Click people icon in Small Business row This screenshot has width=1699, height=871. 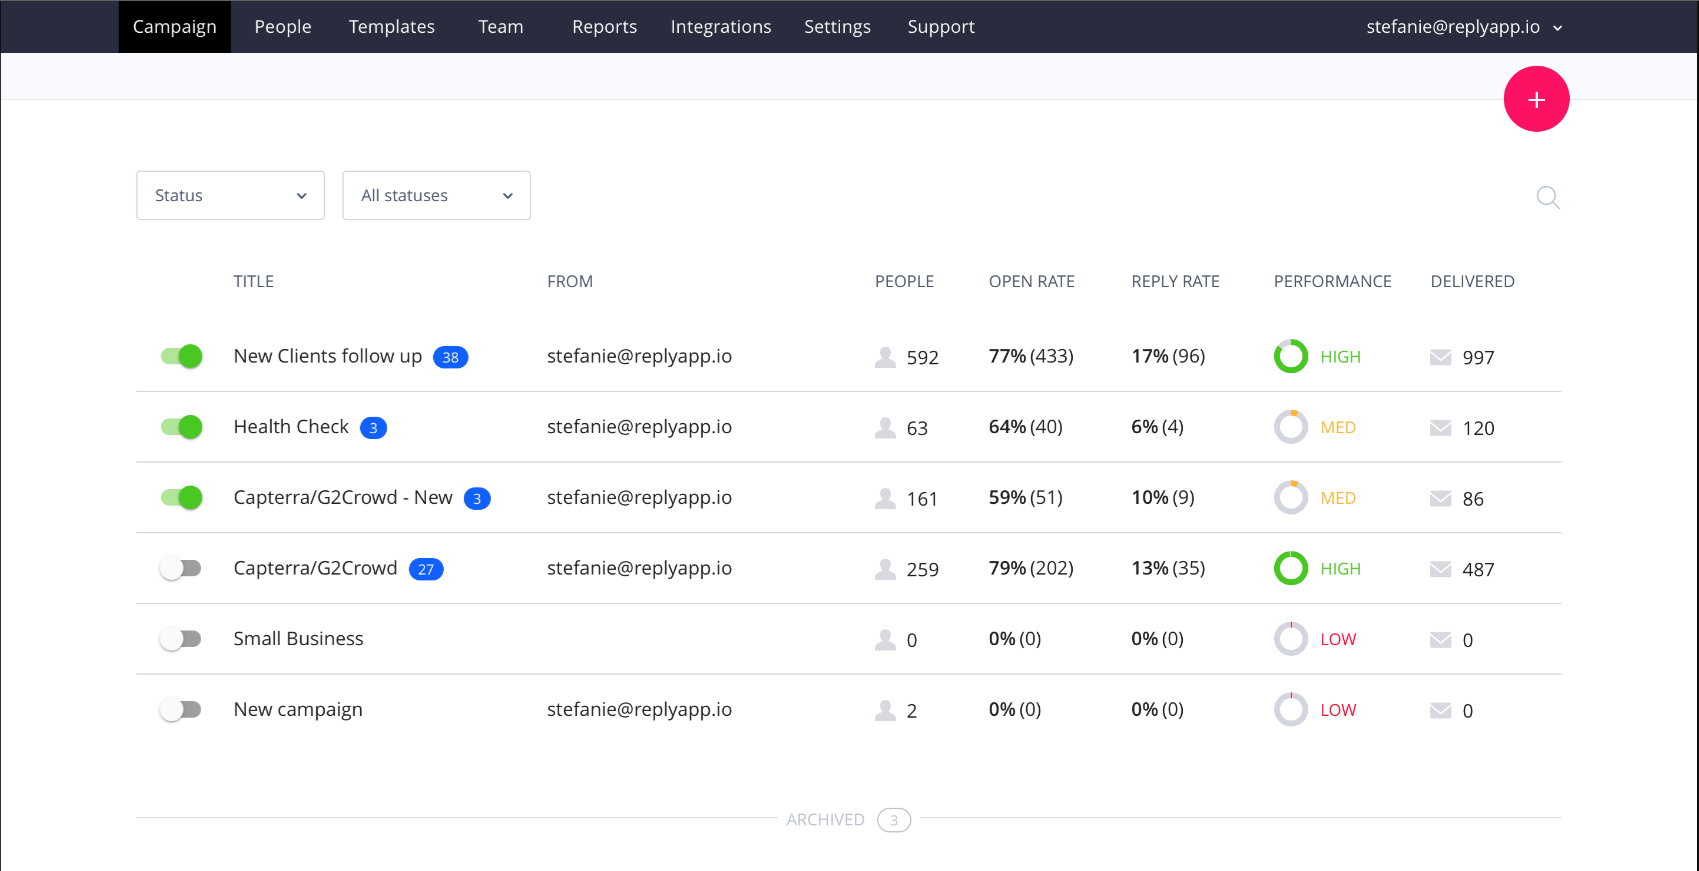click(x=885, y=640)
